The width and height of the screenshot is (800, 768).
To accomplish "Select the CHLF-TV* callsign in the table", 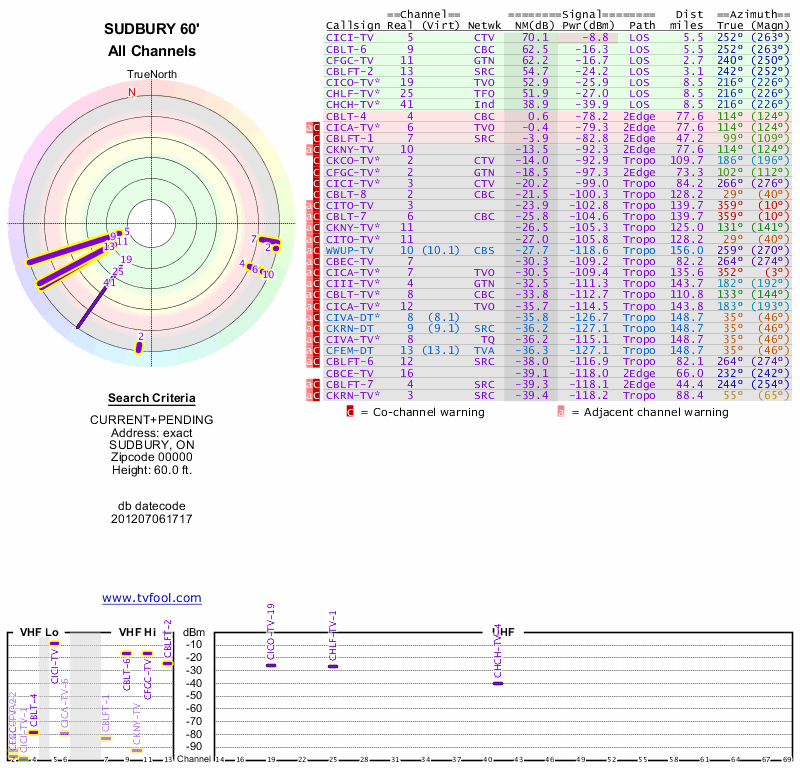I will (353, 93).
